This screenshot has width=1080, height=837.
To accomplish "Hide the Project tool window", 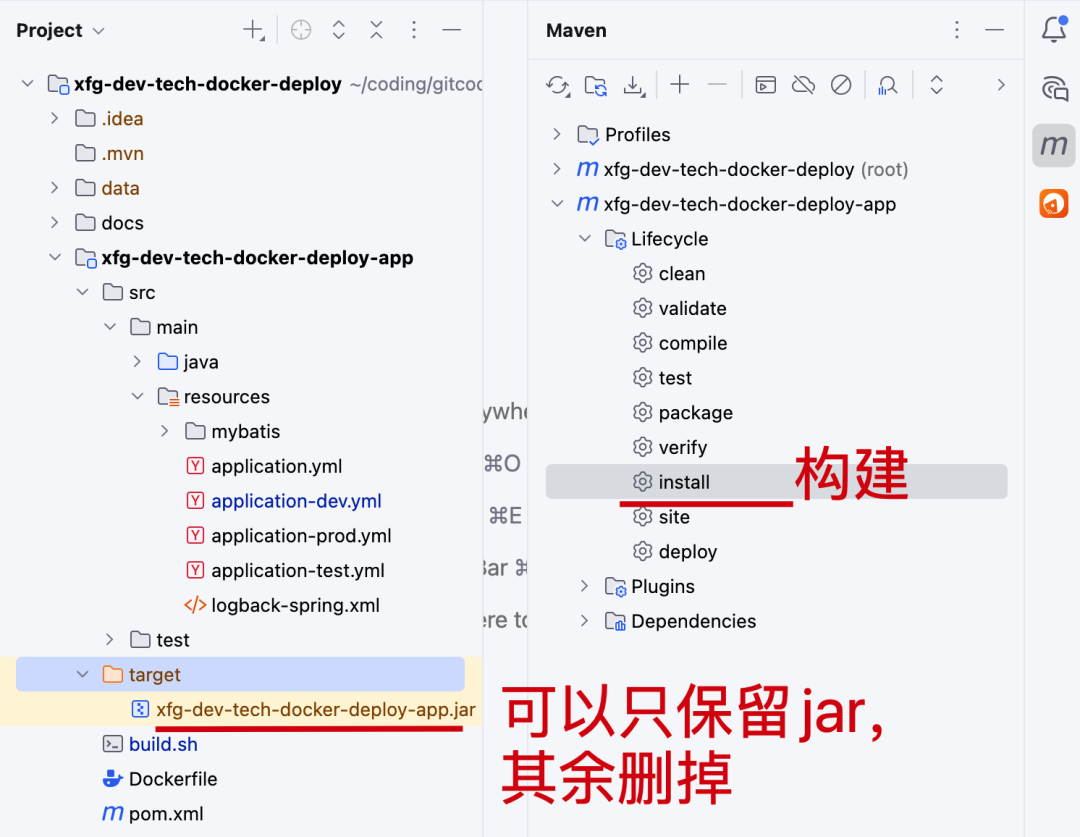I will coord(451,30).
